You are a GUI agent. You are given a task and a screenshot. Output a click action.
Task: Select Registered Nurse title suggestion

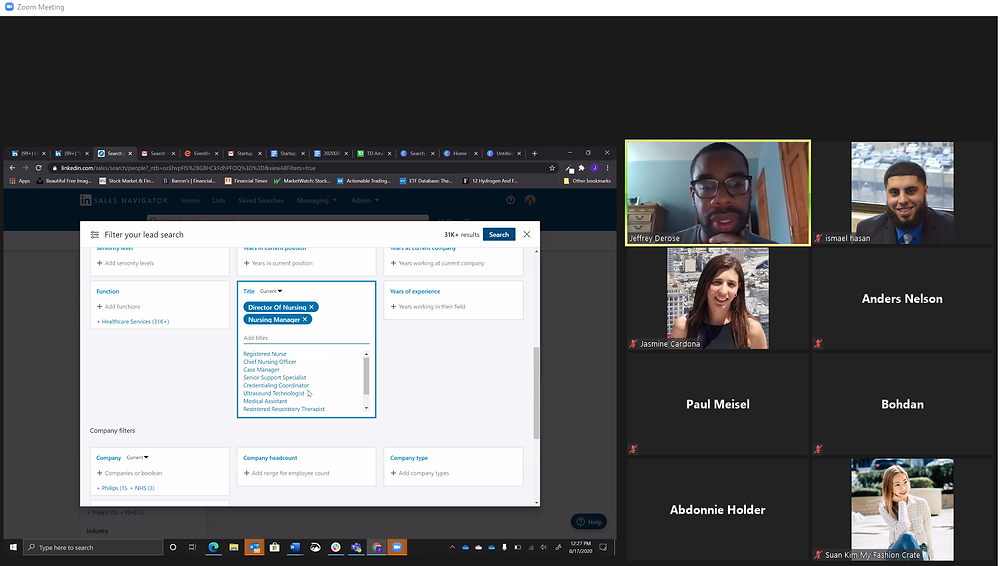tap(265, 354)
